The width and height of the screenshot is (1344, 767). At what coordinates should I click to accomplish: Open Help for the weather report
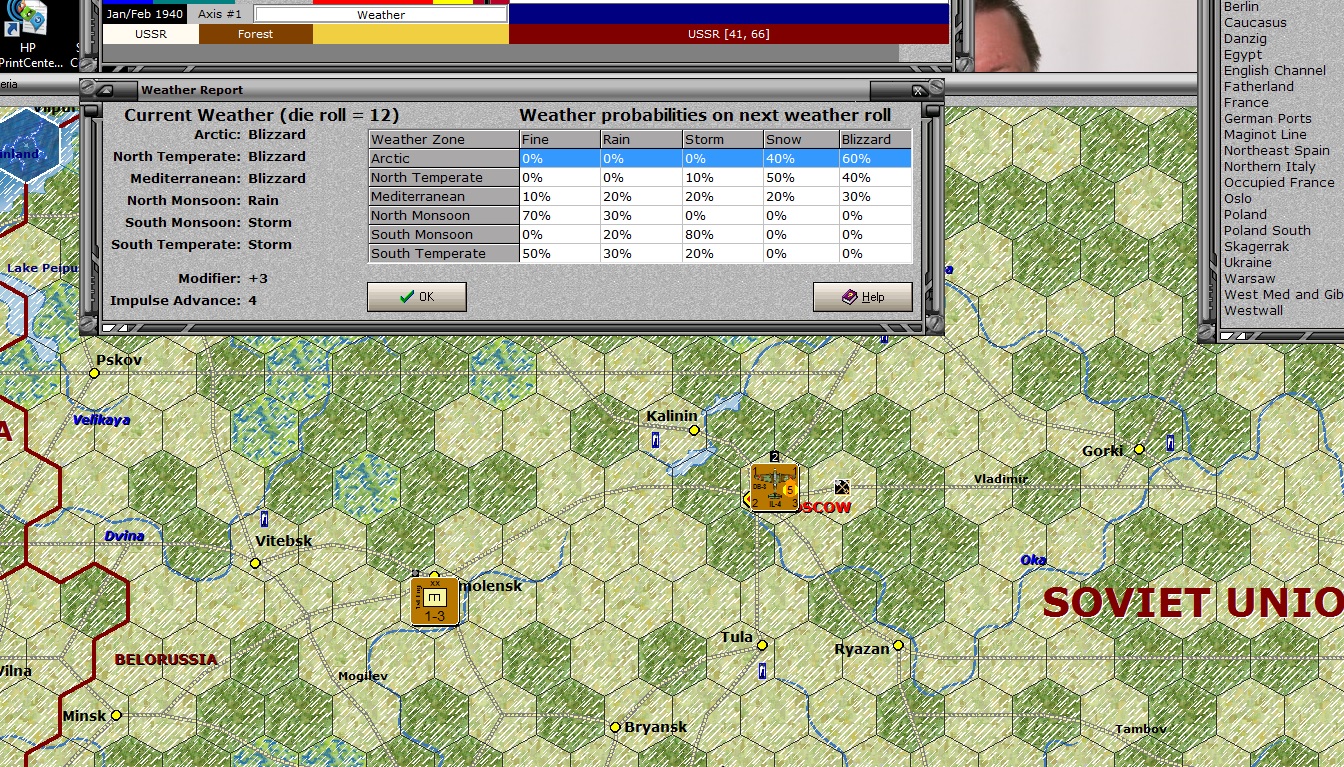click(x=862, y=297)
